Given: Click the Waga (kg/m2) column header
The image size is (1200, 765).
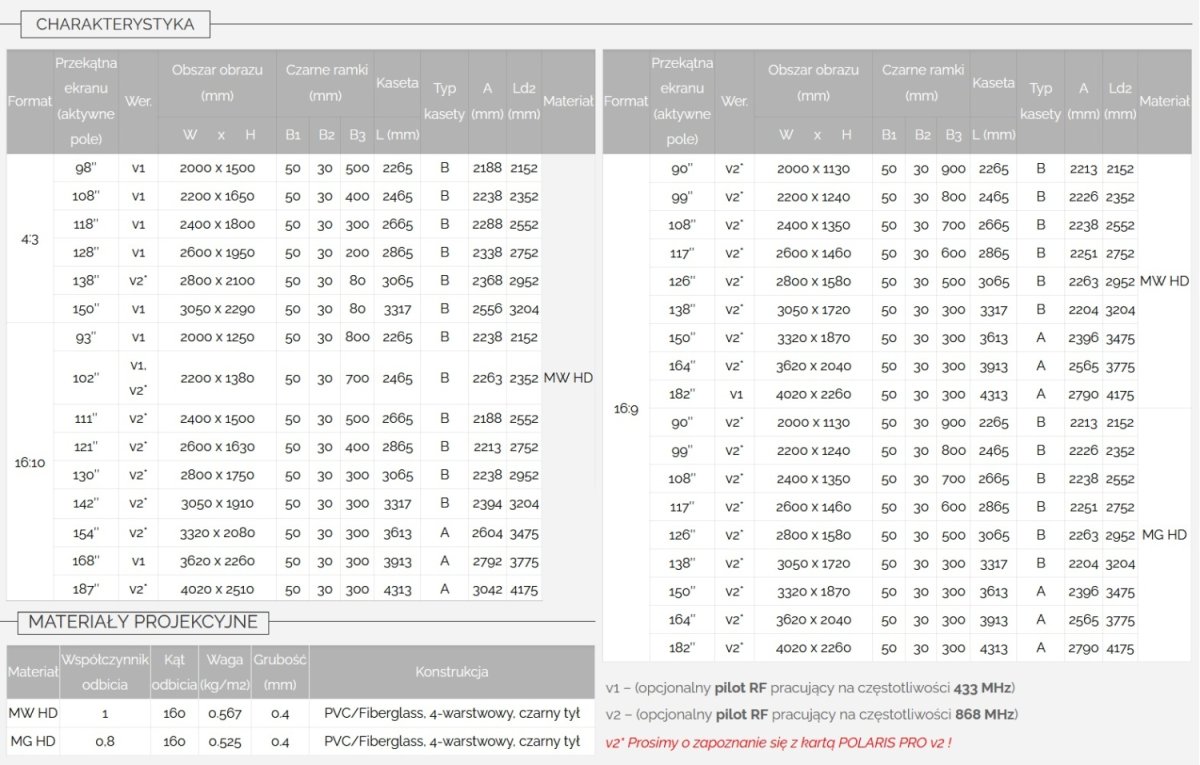Looking at the screenshot, I should point(225,672).
